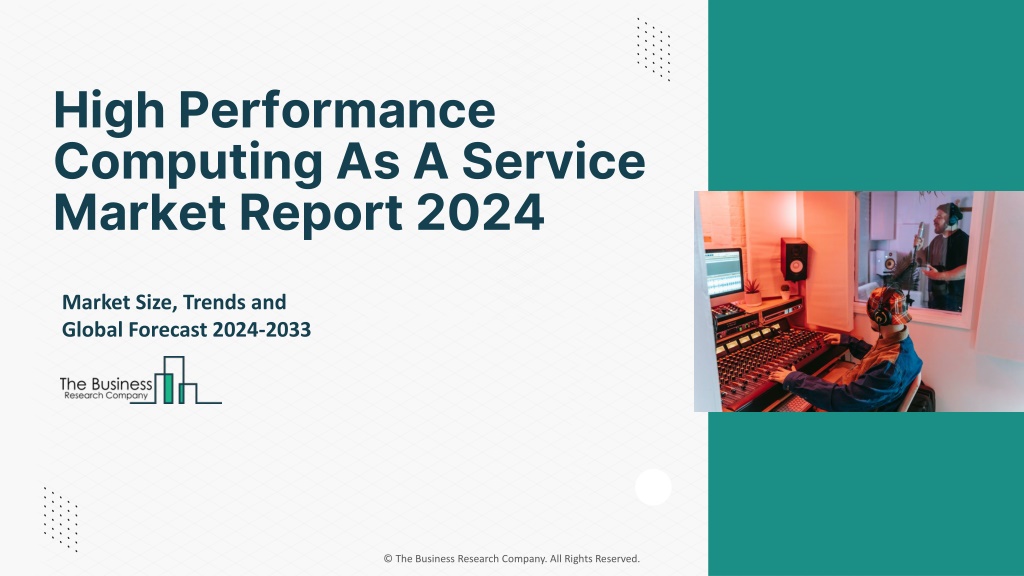Click the 'Market Size, Trends and' subtitle line
The height and width of the screenshot is (576, 1024).
click(174, 302)
